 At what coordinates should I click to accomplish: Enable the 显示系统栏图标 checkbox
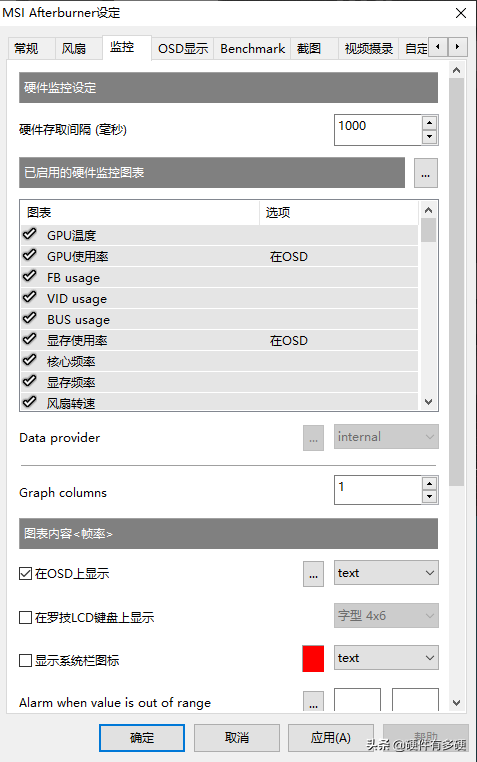tap(25, 660)
